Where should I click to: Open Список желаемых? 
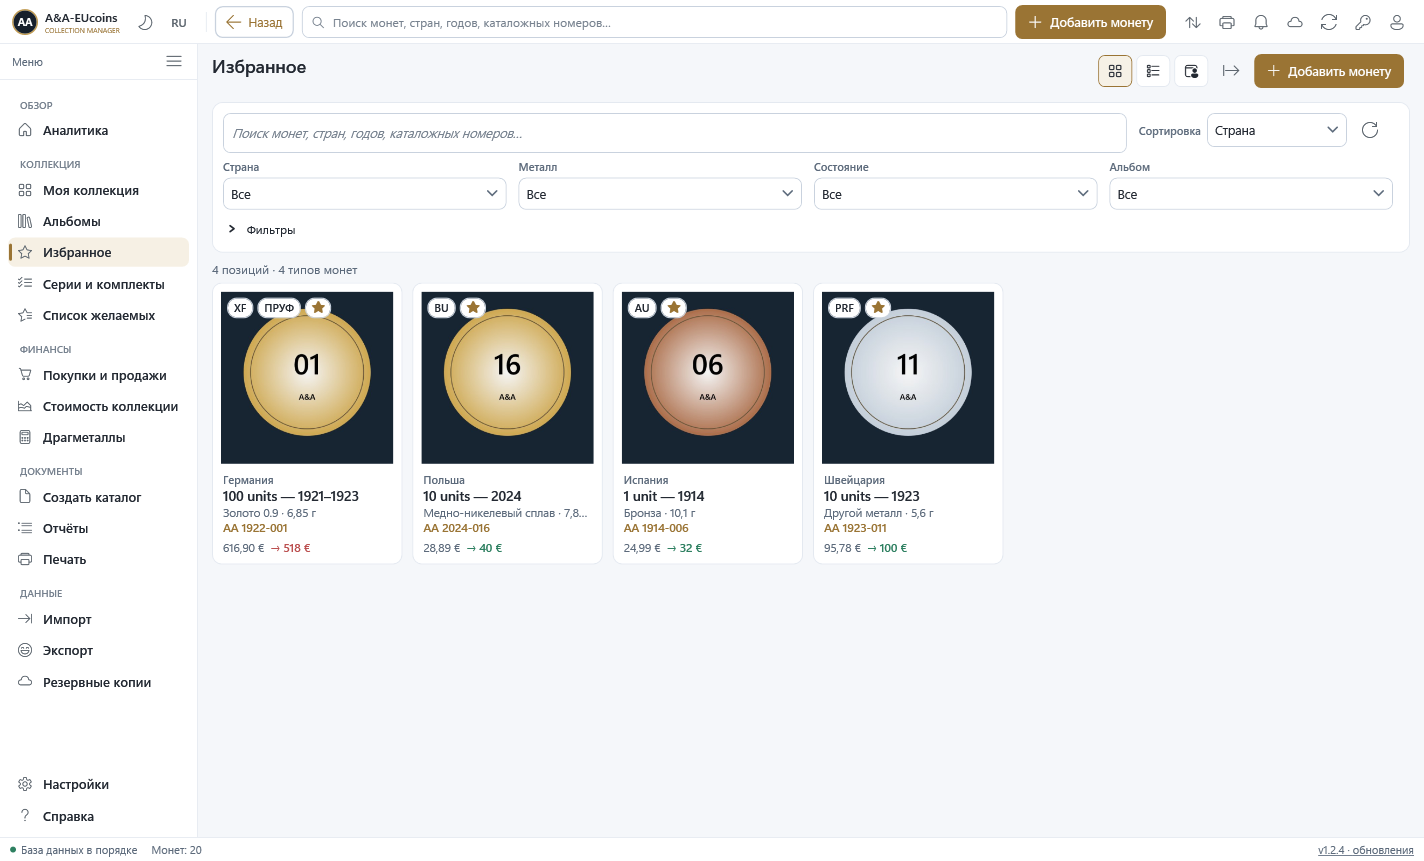point(98,315)
